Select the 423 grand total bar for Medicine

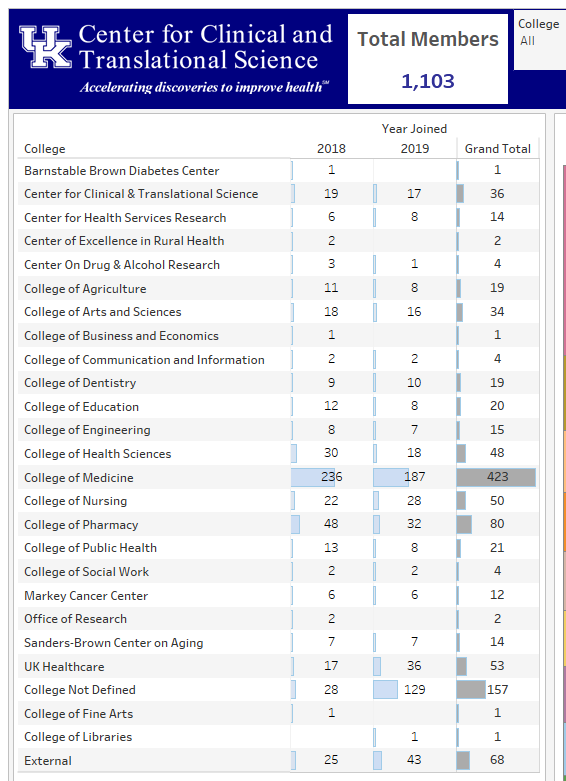point(496,477)
